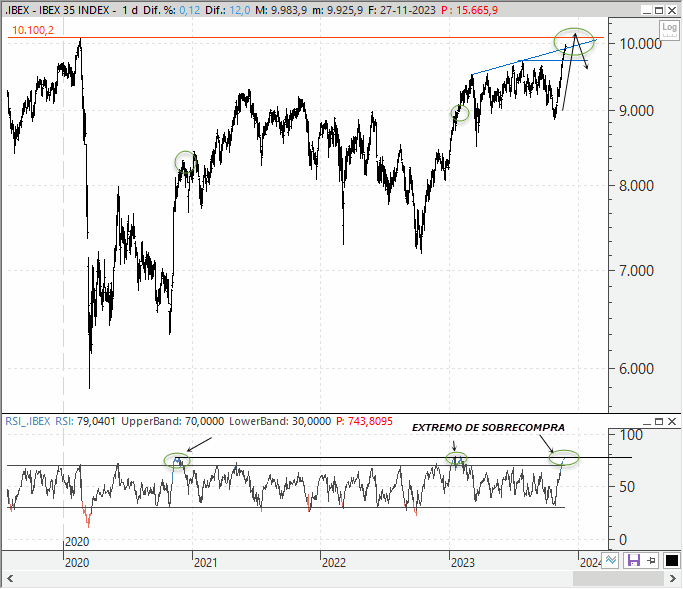Click the 'RSI: 79,0401' value text
Viewport: 683px width, 589px height.
(x=85, y=421)
